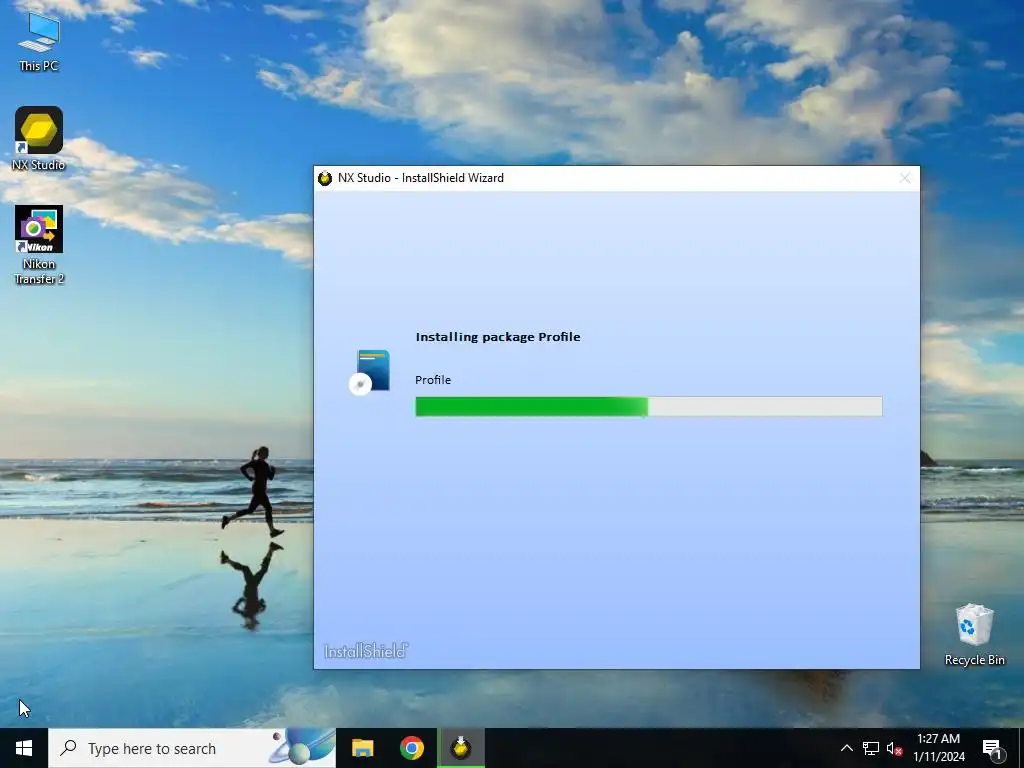
Task: Click the installer icon in the title bar
Action: (325, 178)
